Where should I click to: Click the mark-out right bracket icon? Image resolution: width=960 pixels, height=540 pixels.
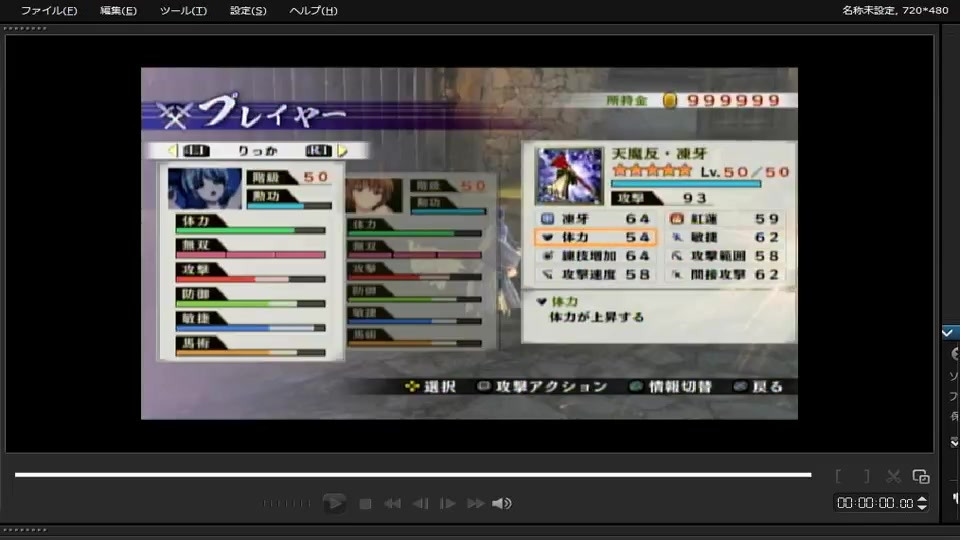(866, 476)
